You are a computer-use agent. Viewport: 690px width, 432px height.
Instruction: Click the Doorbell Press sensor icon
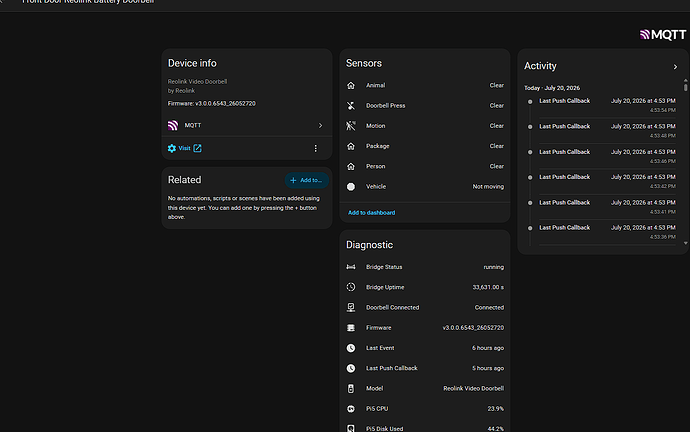tap(351, 106)
